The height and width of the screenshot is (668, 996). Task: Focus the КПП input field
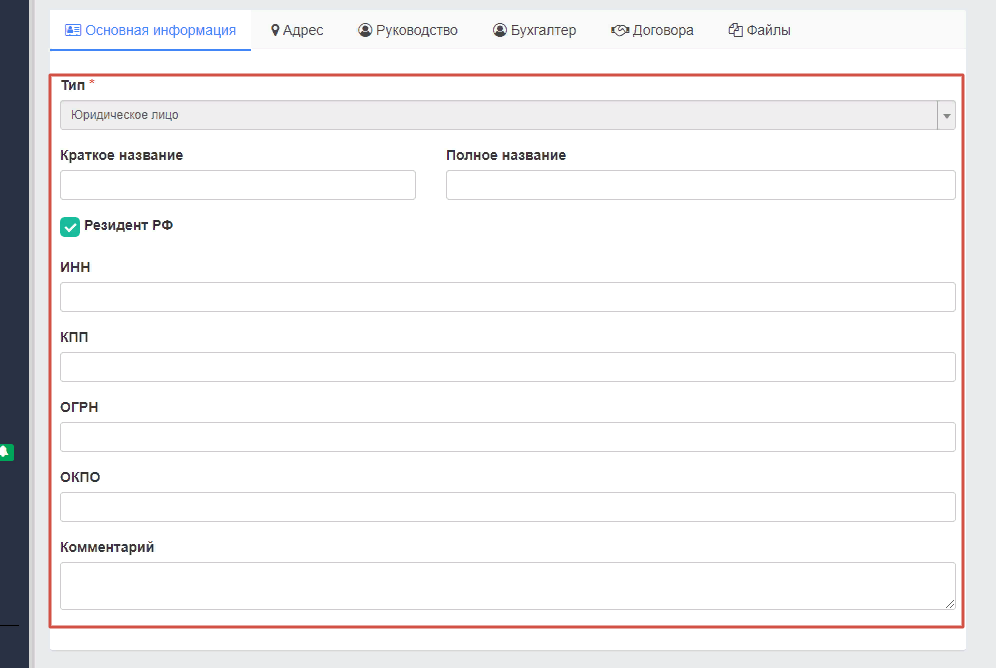508,367
